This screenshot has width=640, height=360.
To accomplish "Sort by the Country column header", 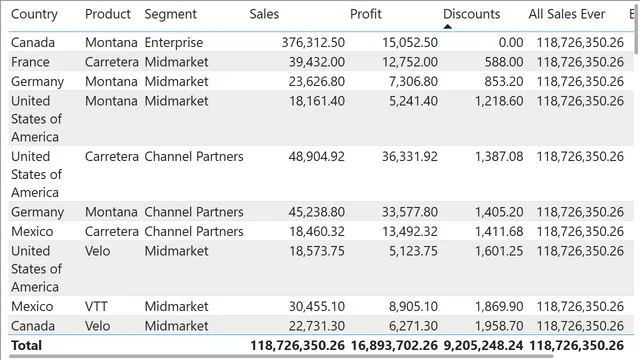I will (x=34, y=14).
